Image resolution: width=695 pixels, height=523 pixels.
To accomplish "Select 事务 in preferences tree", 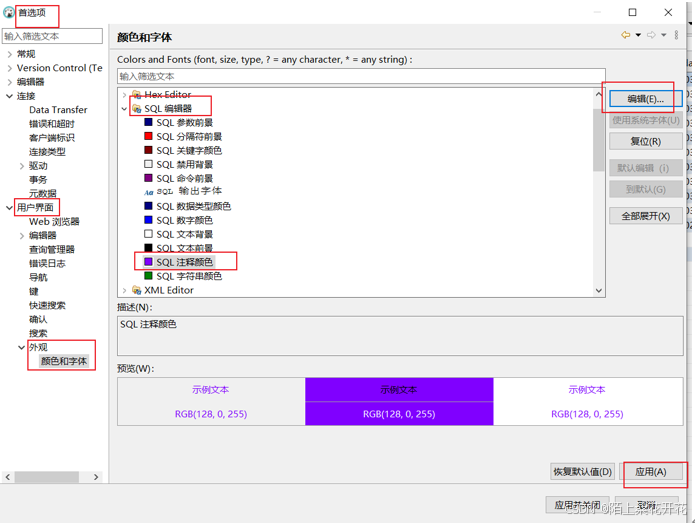I will click(38, 180).
